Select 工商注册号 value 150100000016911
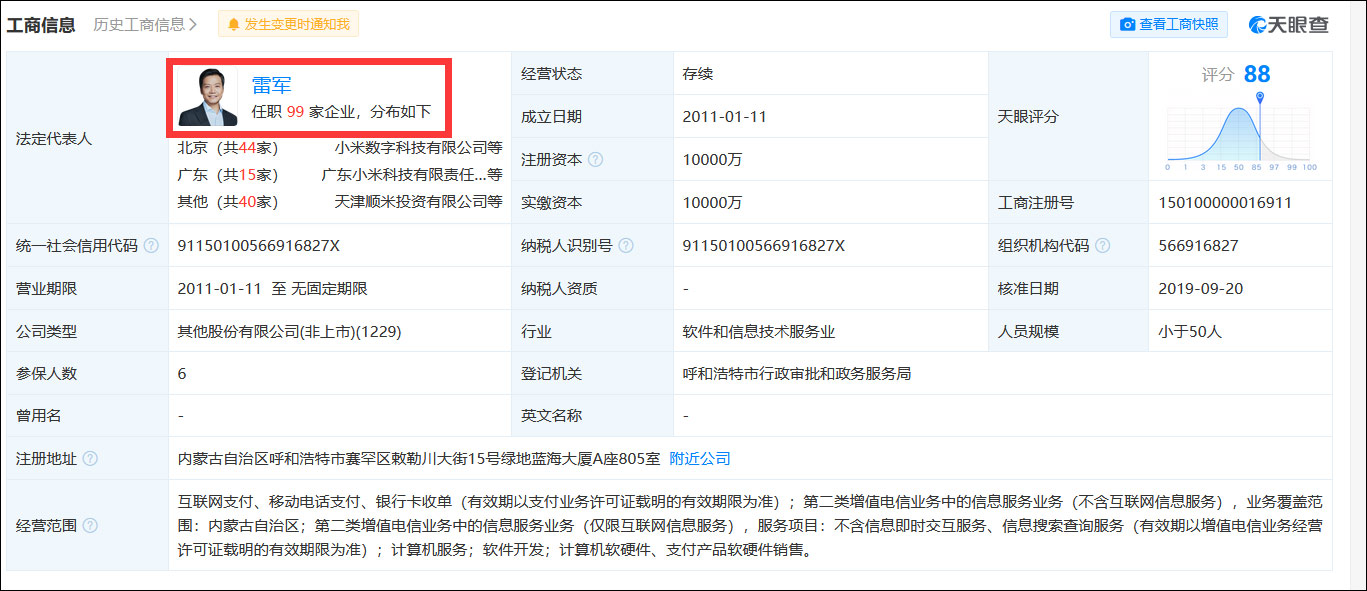The width and height of the screenshot is (1367, 591). click(x=1225, y=202)
